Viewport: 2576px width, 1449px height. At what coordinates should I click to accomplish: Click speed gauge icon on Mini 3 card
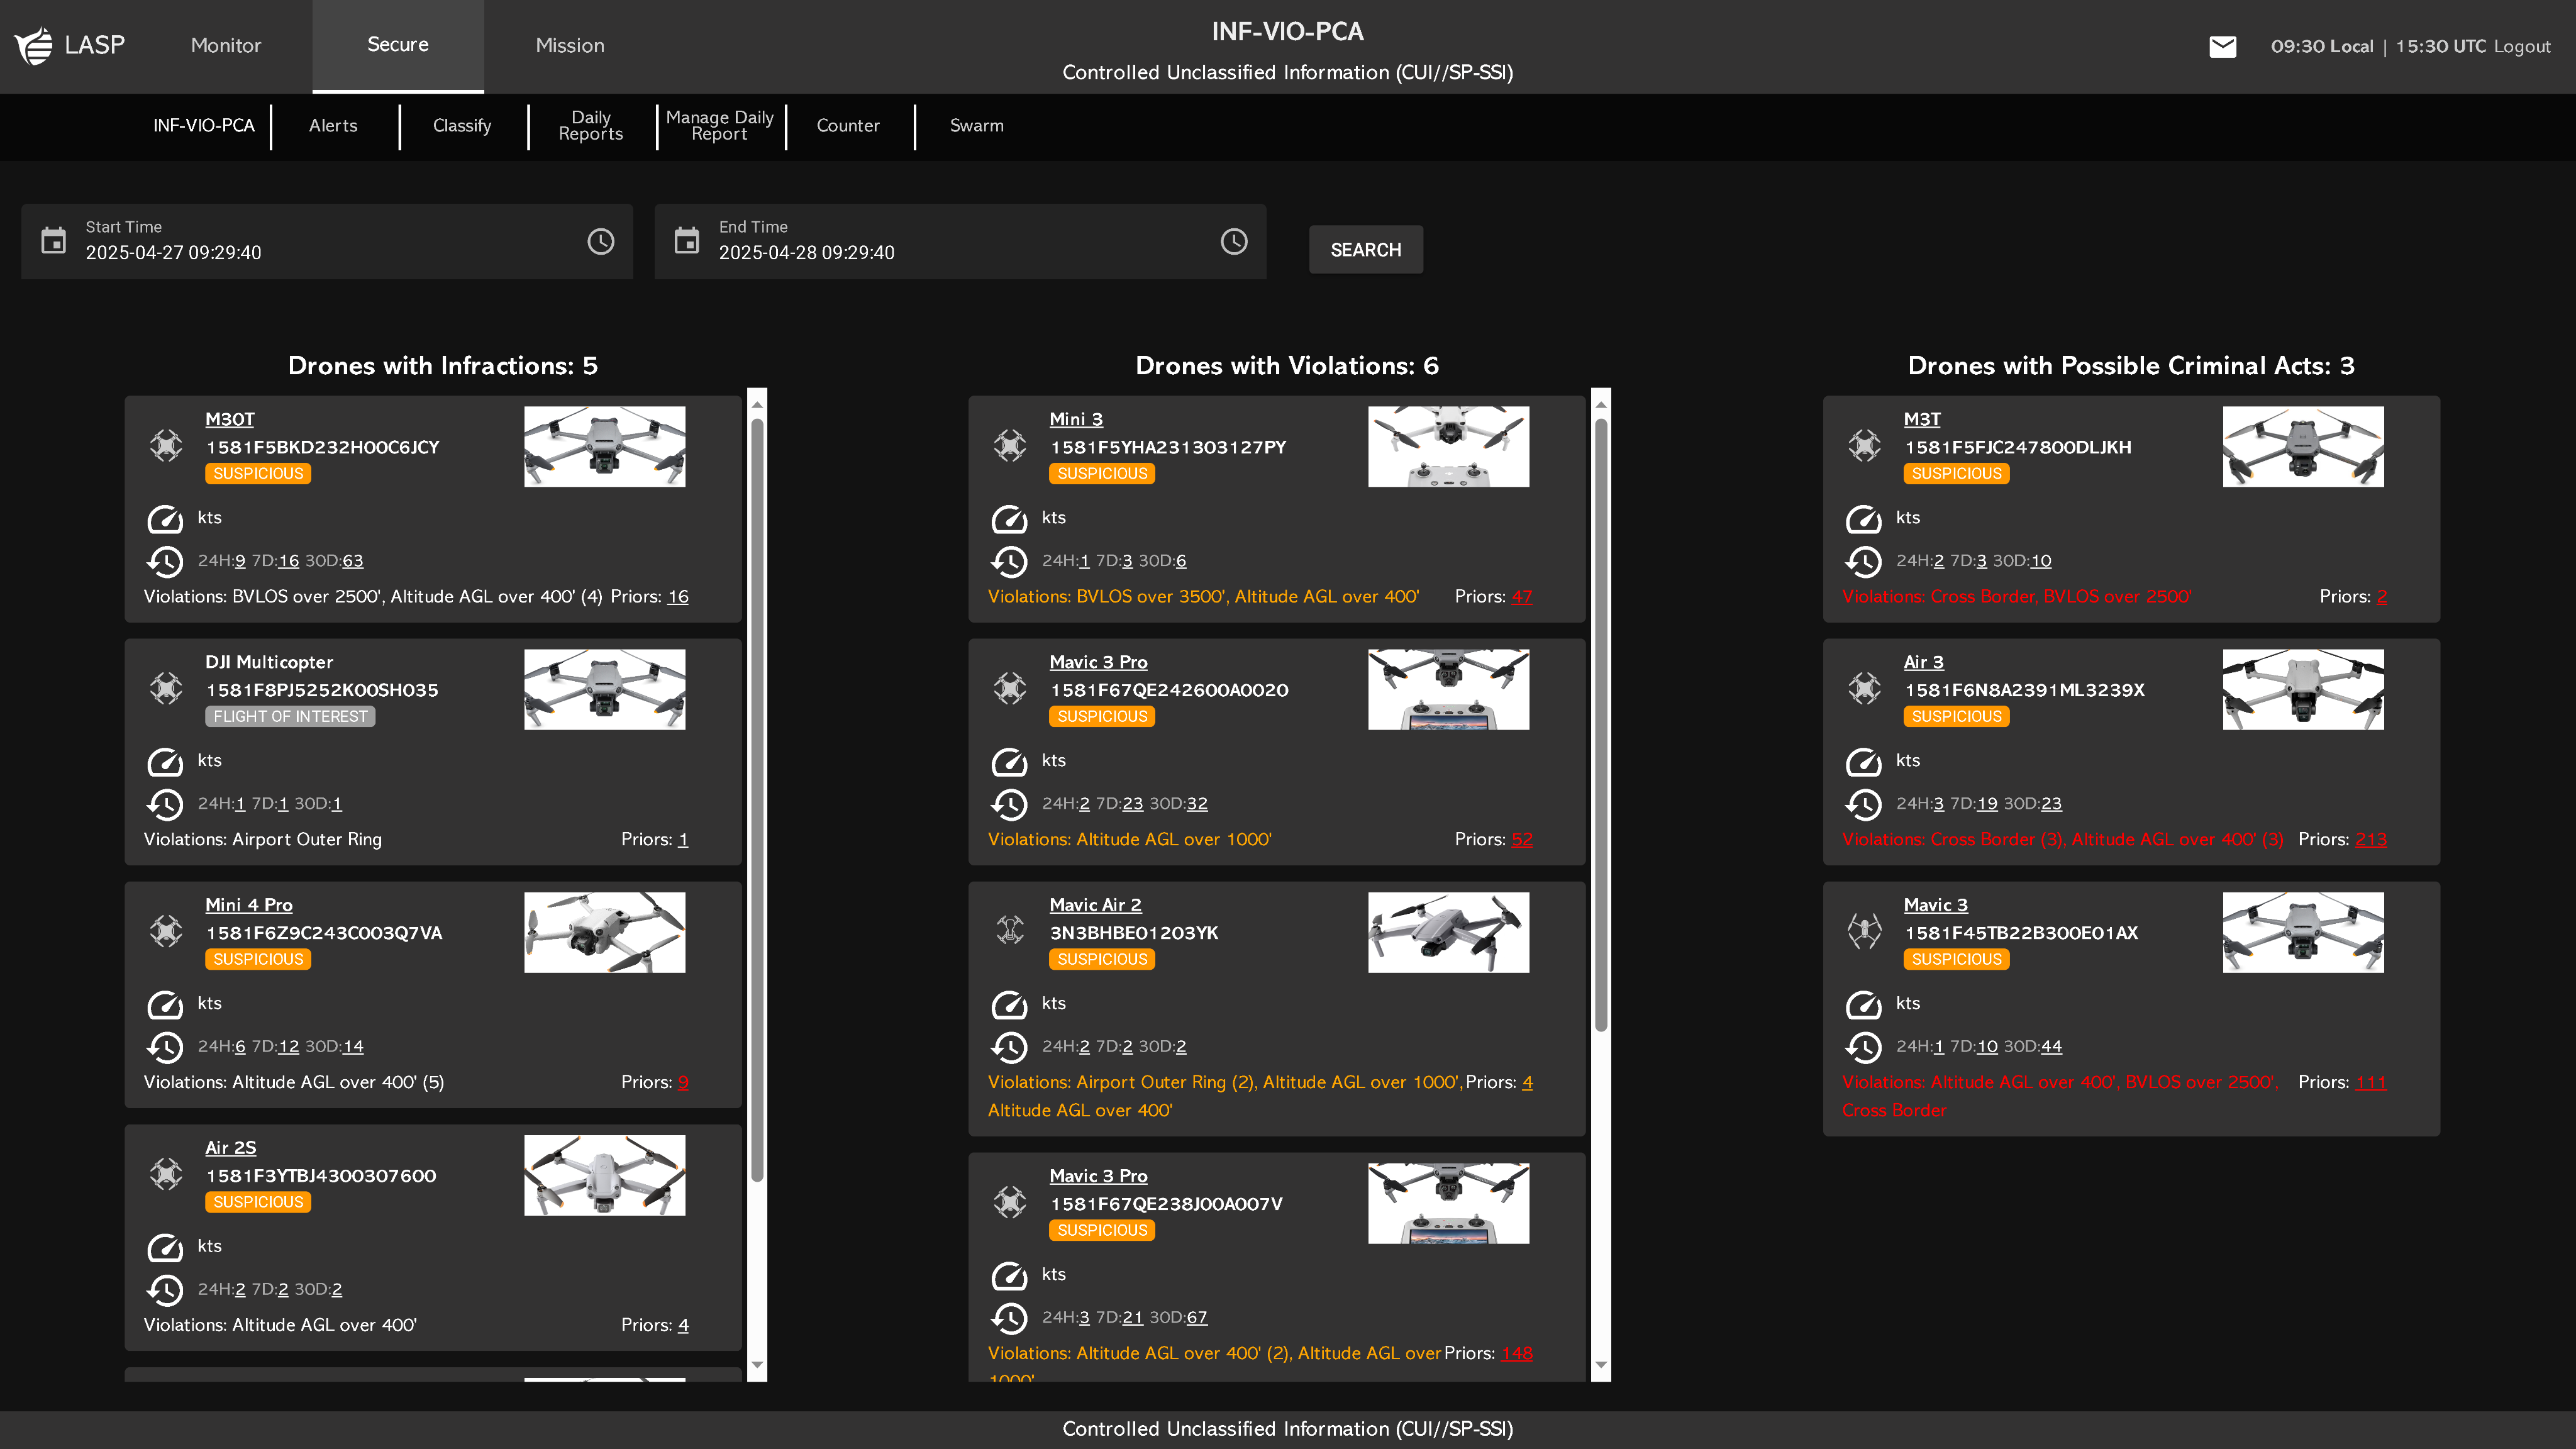(1009, 519)
